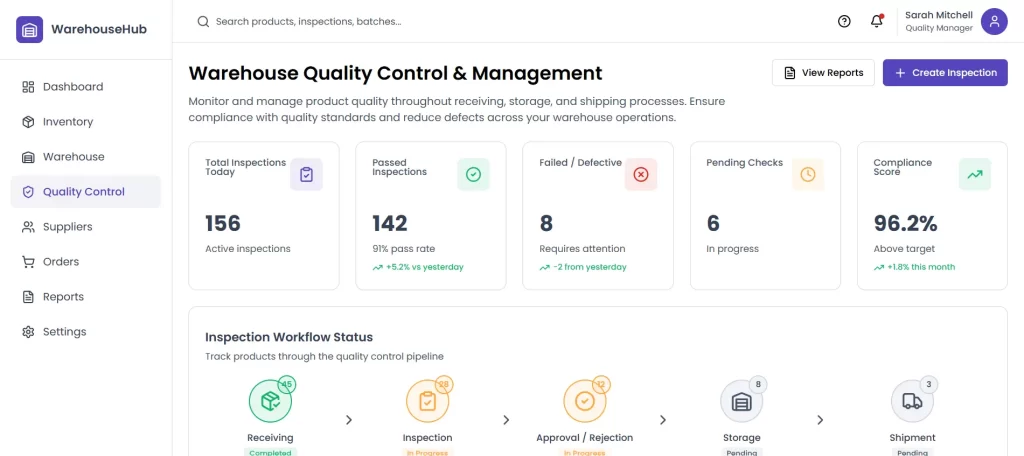Click 'Requires attention' text
1024x456 pixels.
(x=582, y=249)
